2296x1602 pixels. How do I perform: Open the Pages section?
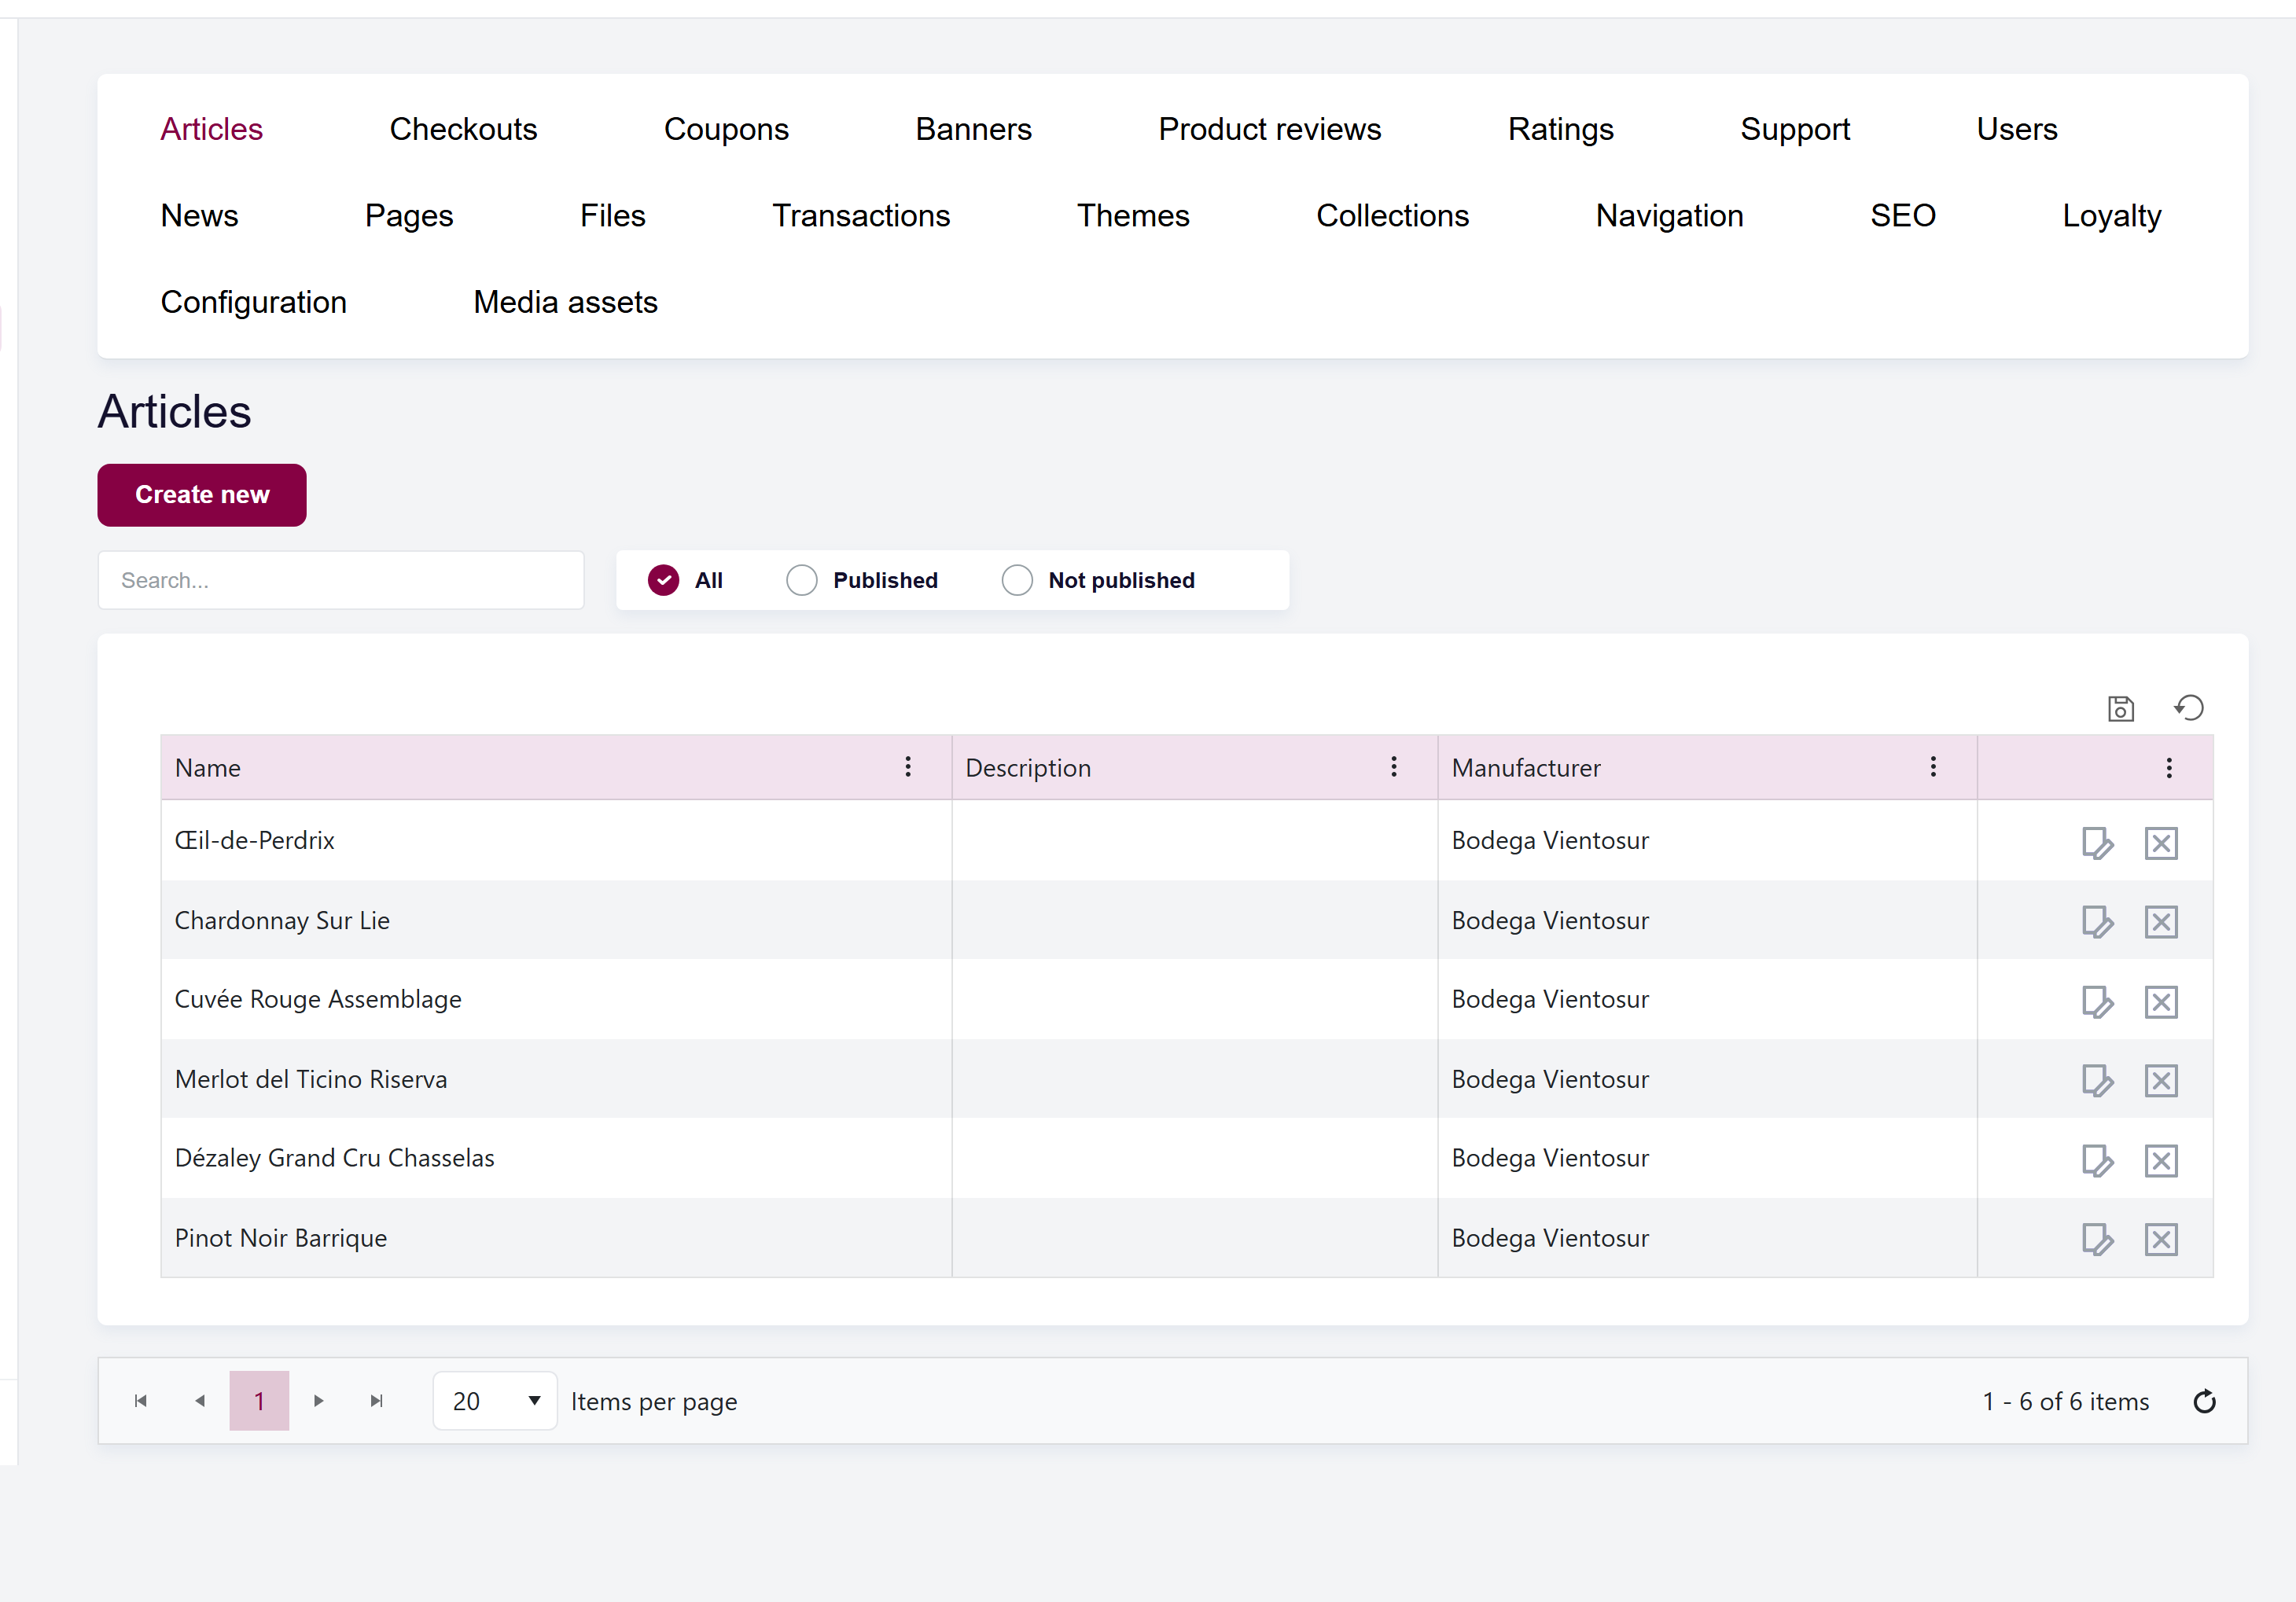pos(409,216)
